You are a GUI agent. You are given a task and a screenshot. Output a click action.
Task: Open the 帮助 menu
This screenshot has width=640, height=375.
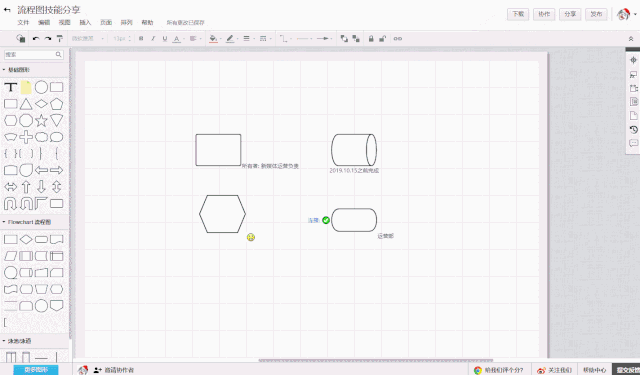[147, 22]
